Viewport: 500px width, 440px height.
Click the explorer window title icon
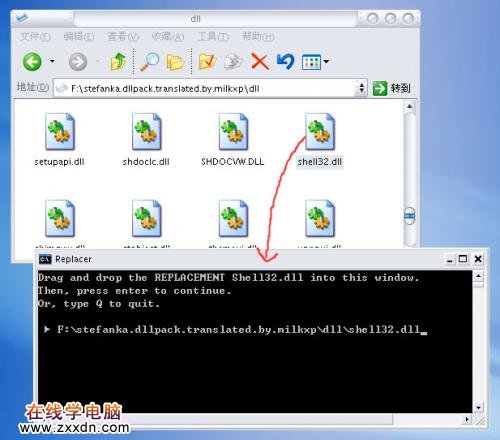click(x=22, y=18)
